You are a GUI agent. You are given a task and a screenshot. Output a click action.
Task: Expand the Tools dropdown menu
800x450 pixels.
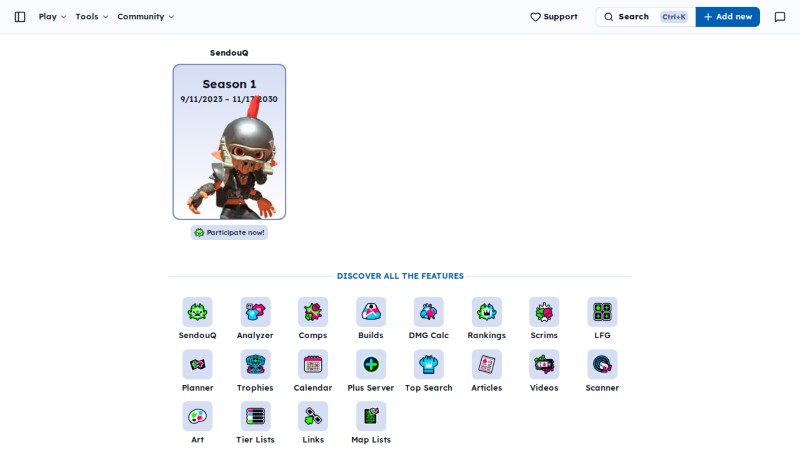92,17
